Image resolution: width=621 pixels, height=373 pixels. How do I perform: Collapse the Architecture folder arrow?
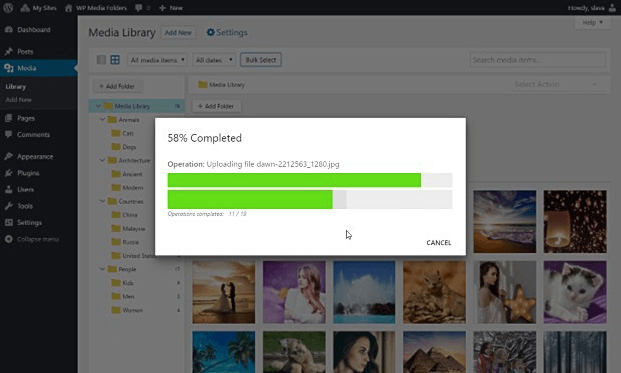pos(102,160)
